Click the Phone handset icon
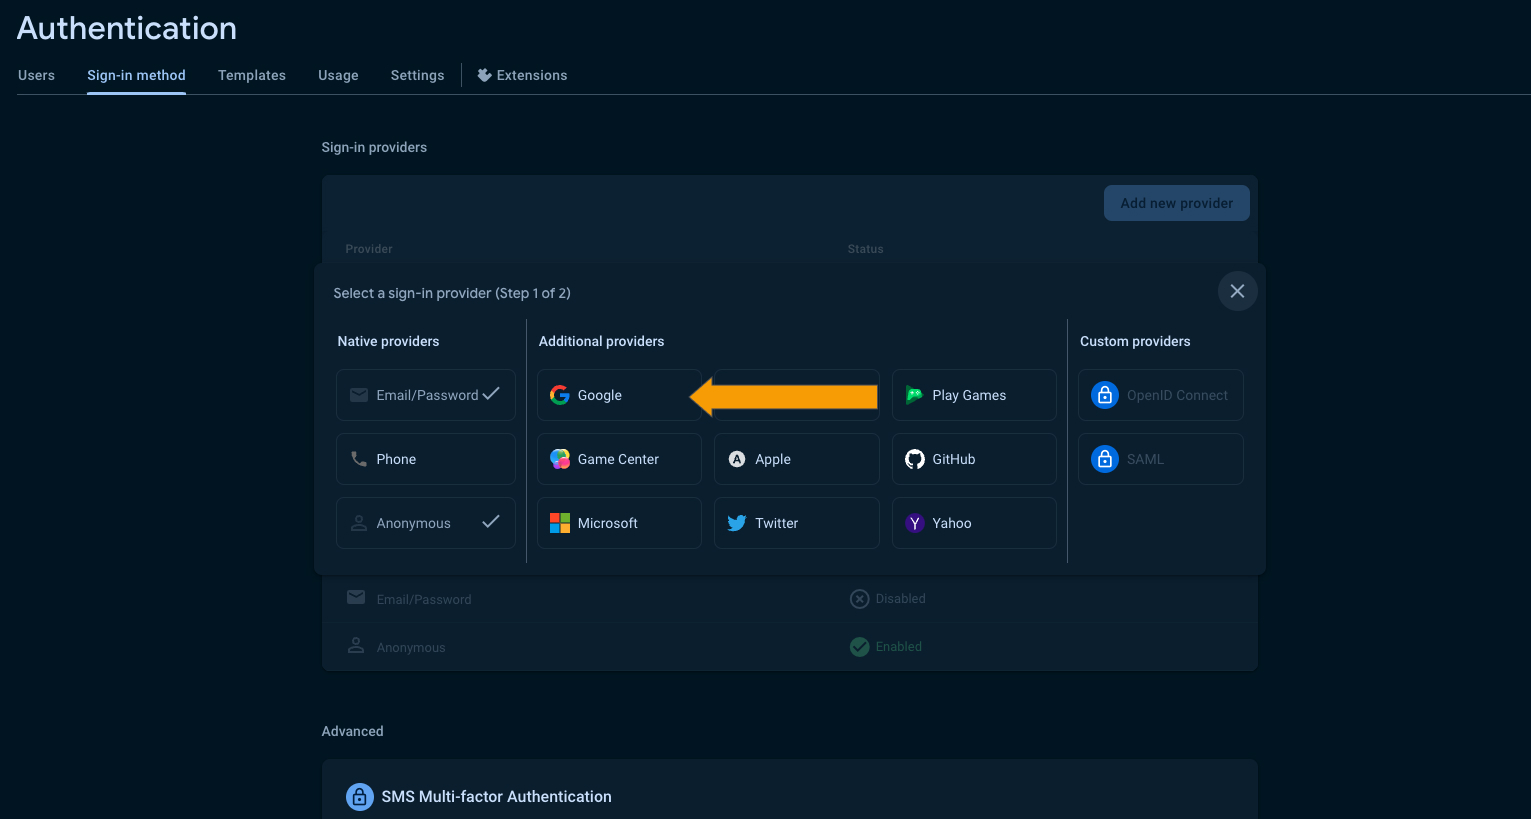Viewport: 1531px width, 819px height. (359, 459)
